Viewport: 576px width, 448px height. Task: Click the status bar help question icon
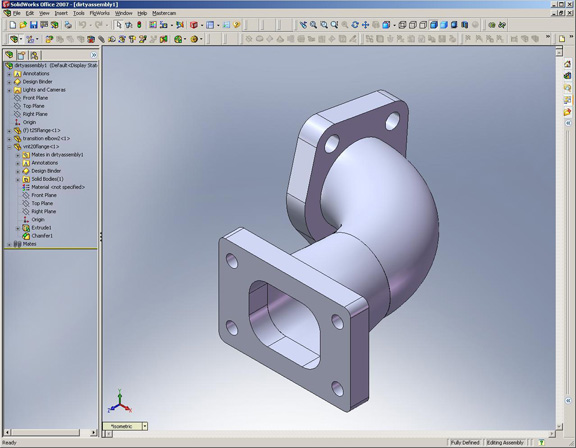pyautogui.click(x=541, y=442)
